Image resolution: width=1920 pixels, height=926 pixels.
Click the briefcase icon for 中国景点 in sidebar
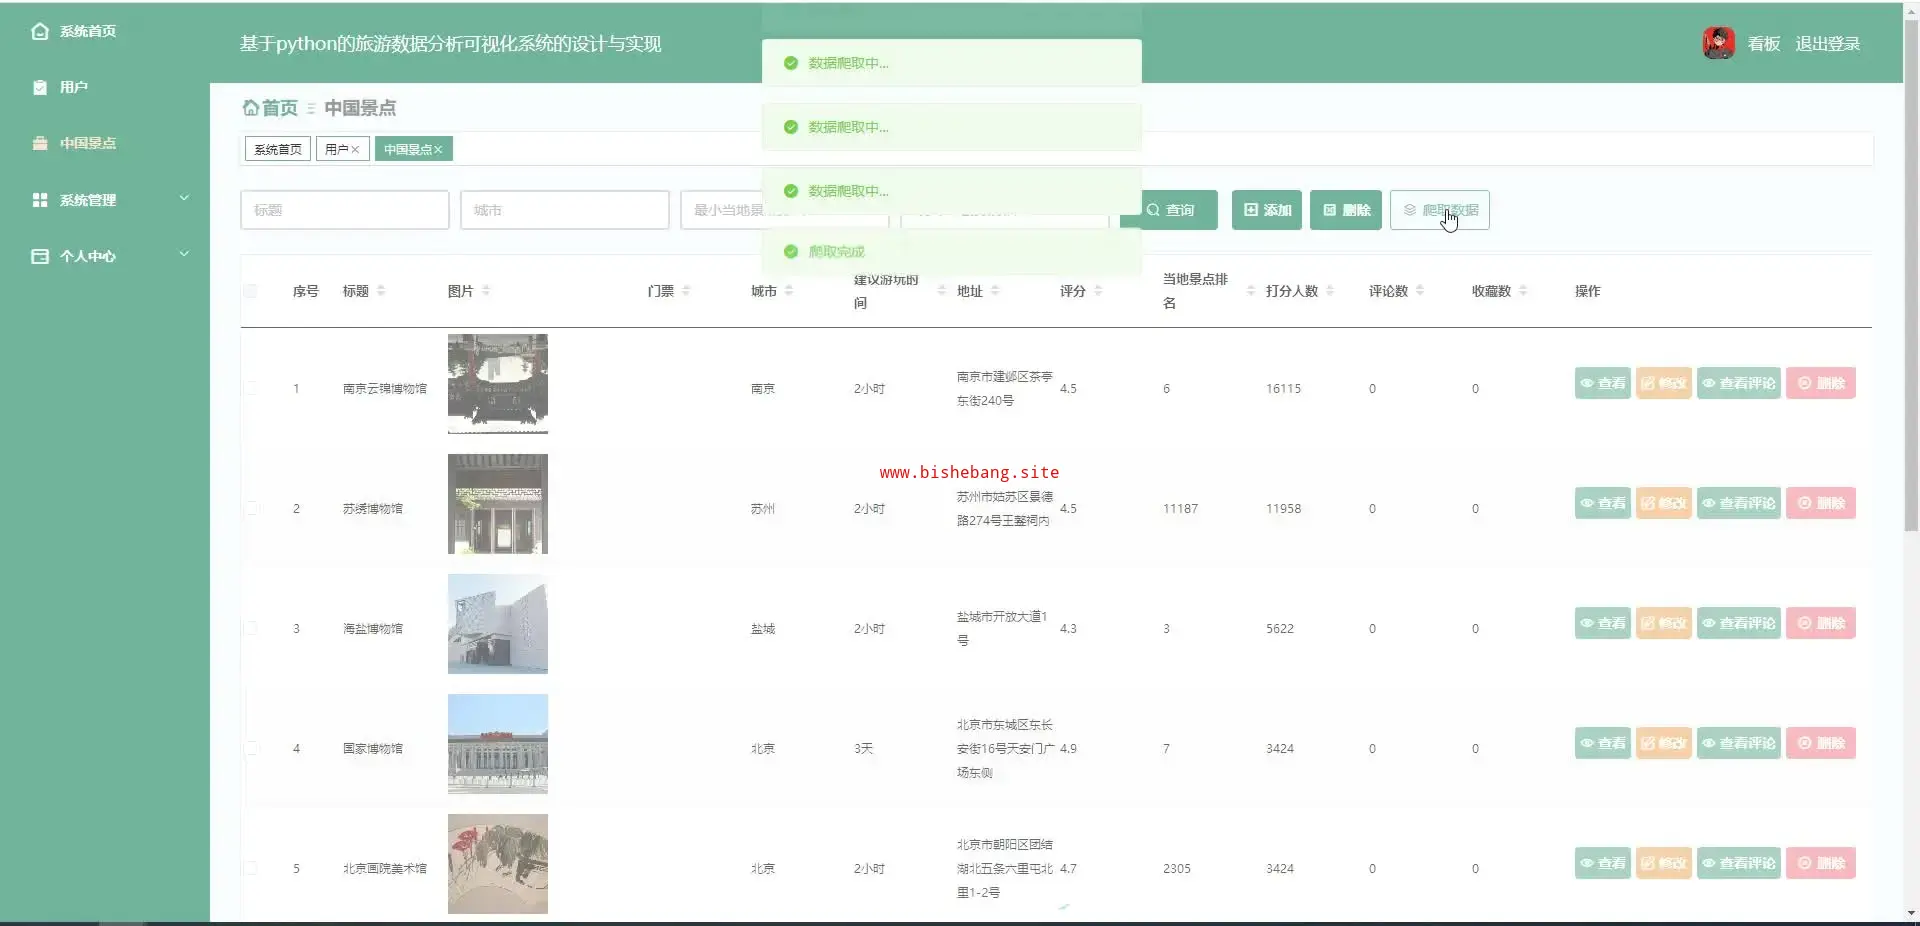coord(40,143)
